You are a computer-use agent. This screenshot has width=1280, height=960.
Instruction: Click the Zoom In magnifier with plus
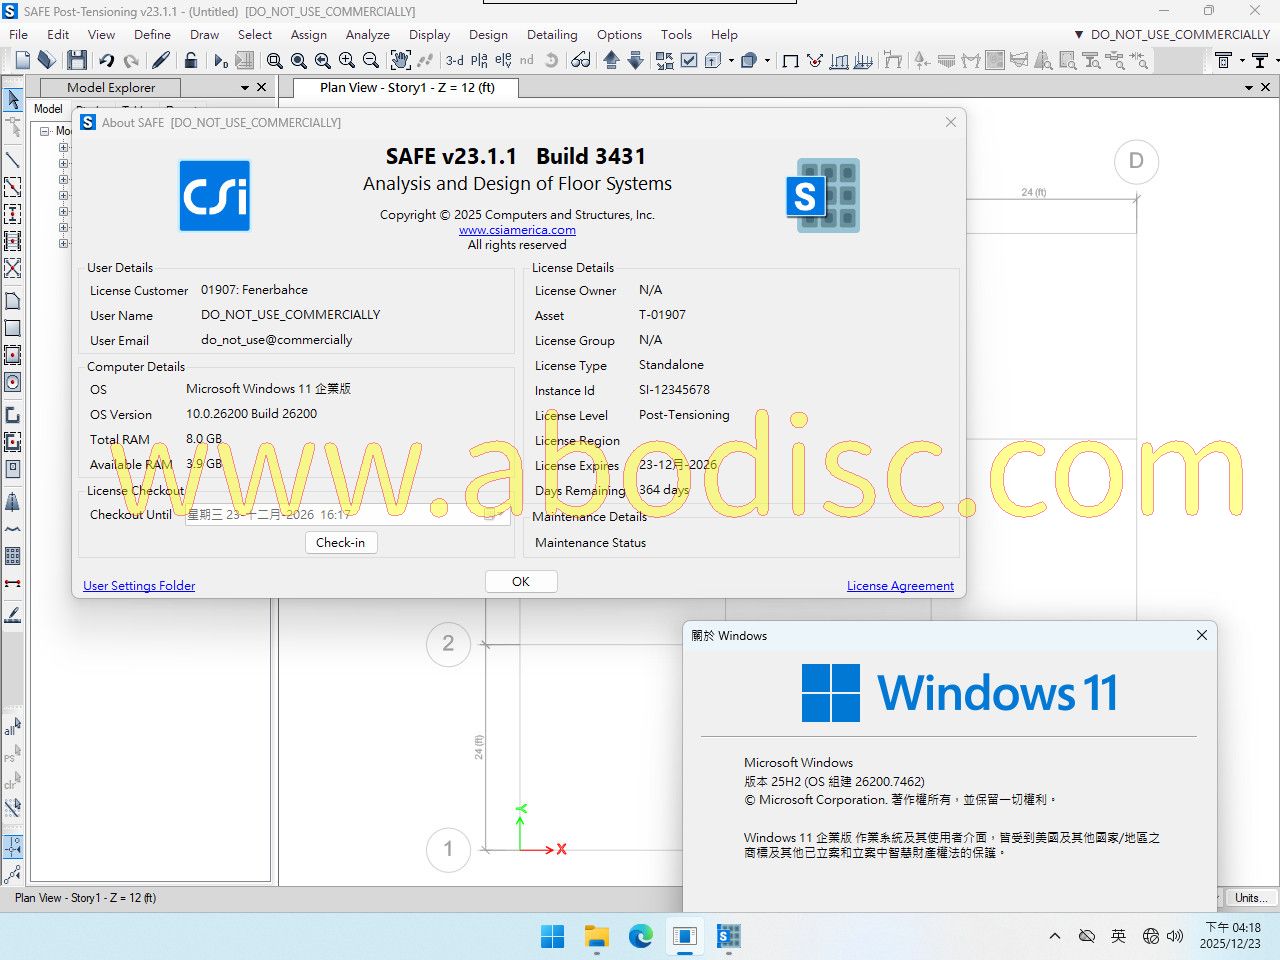pyautogui.click(x=346, y=61)
